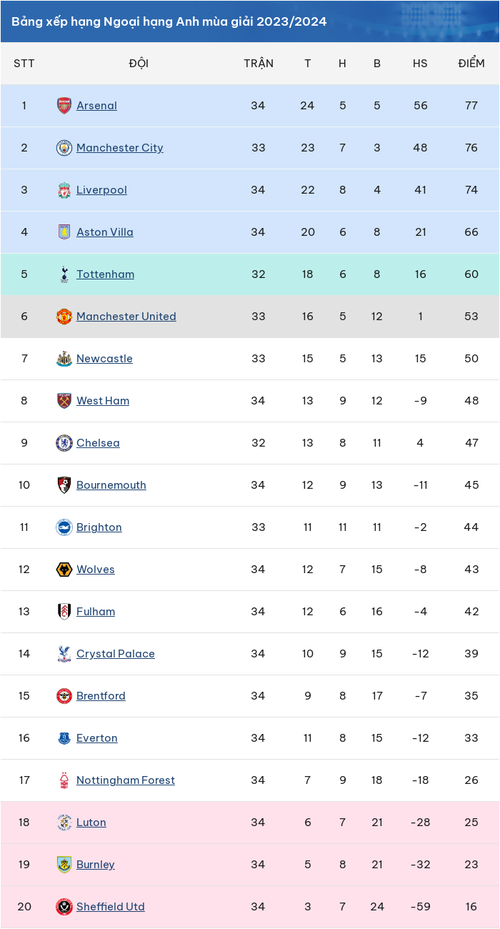Open the West Ham team page

click(102, 401)
